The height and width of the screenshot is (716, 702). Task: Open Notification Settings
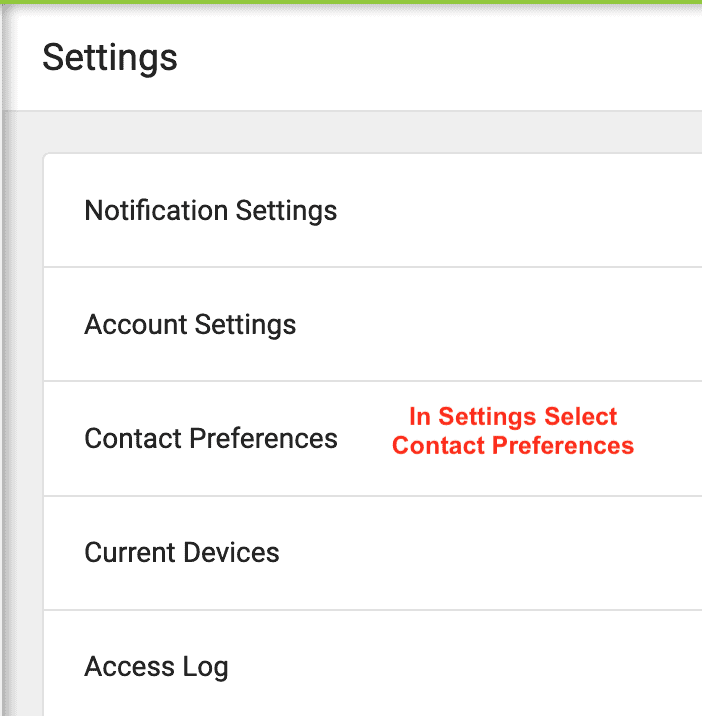pos(210,211)
